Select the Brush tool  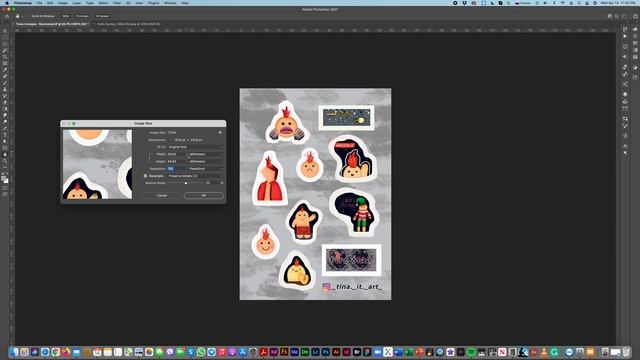pyautogui.click(x=5, y=83)
